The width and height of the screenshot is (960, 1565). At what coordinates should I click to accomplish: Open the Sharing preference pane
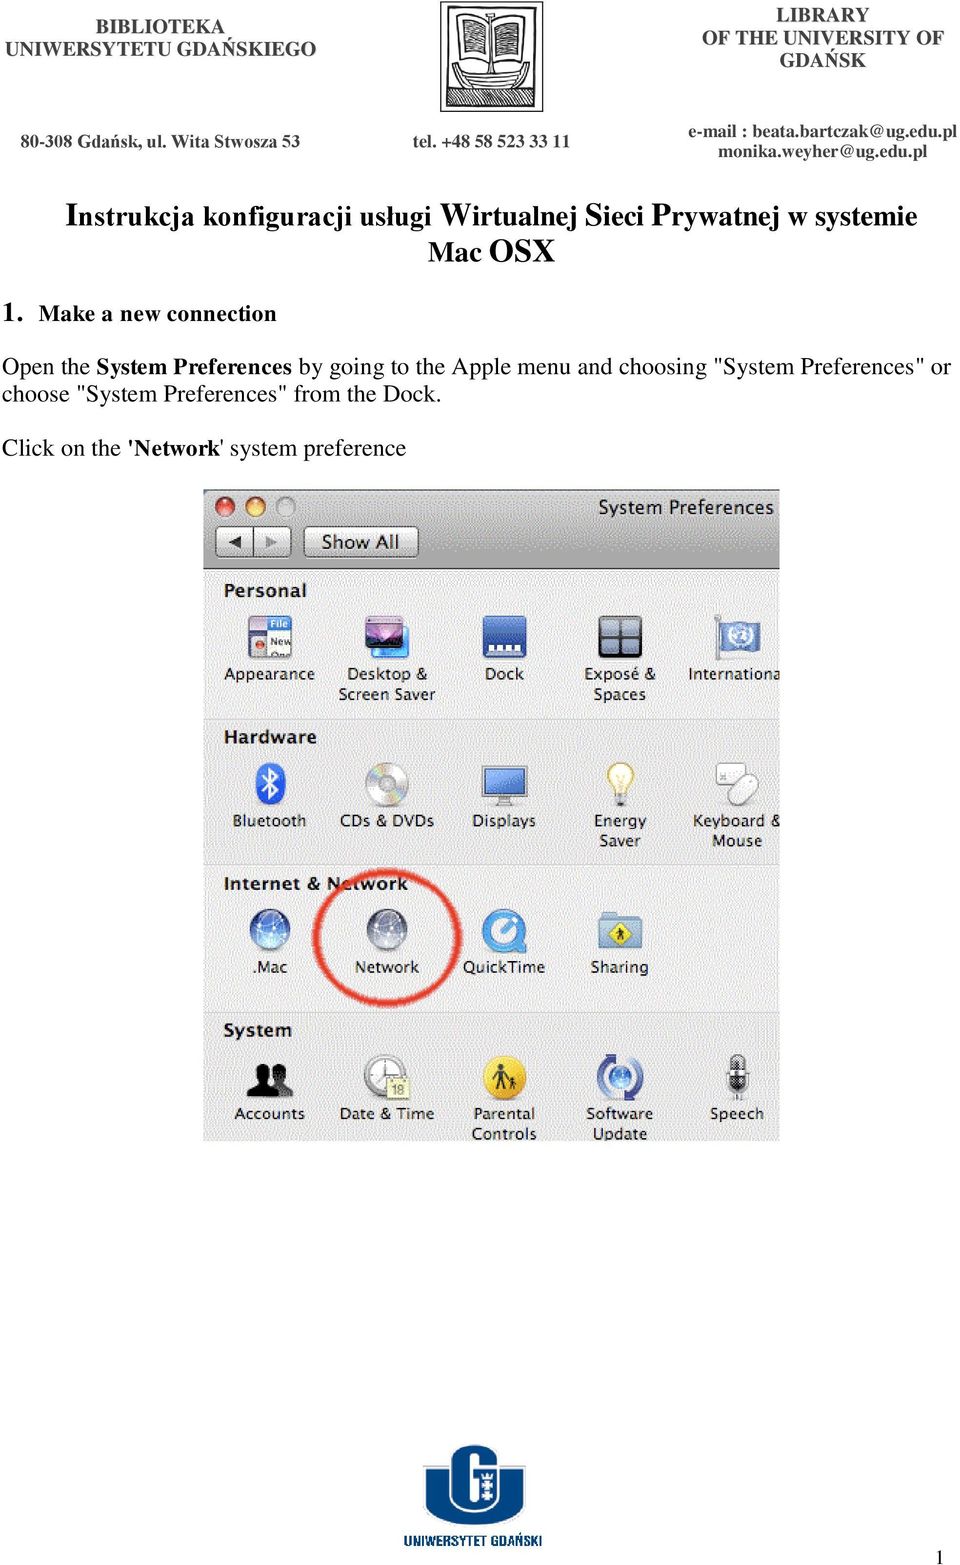[620, 941]
